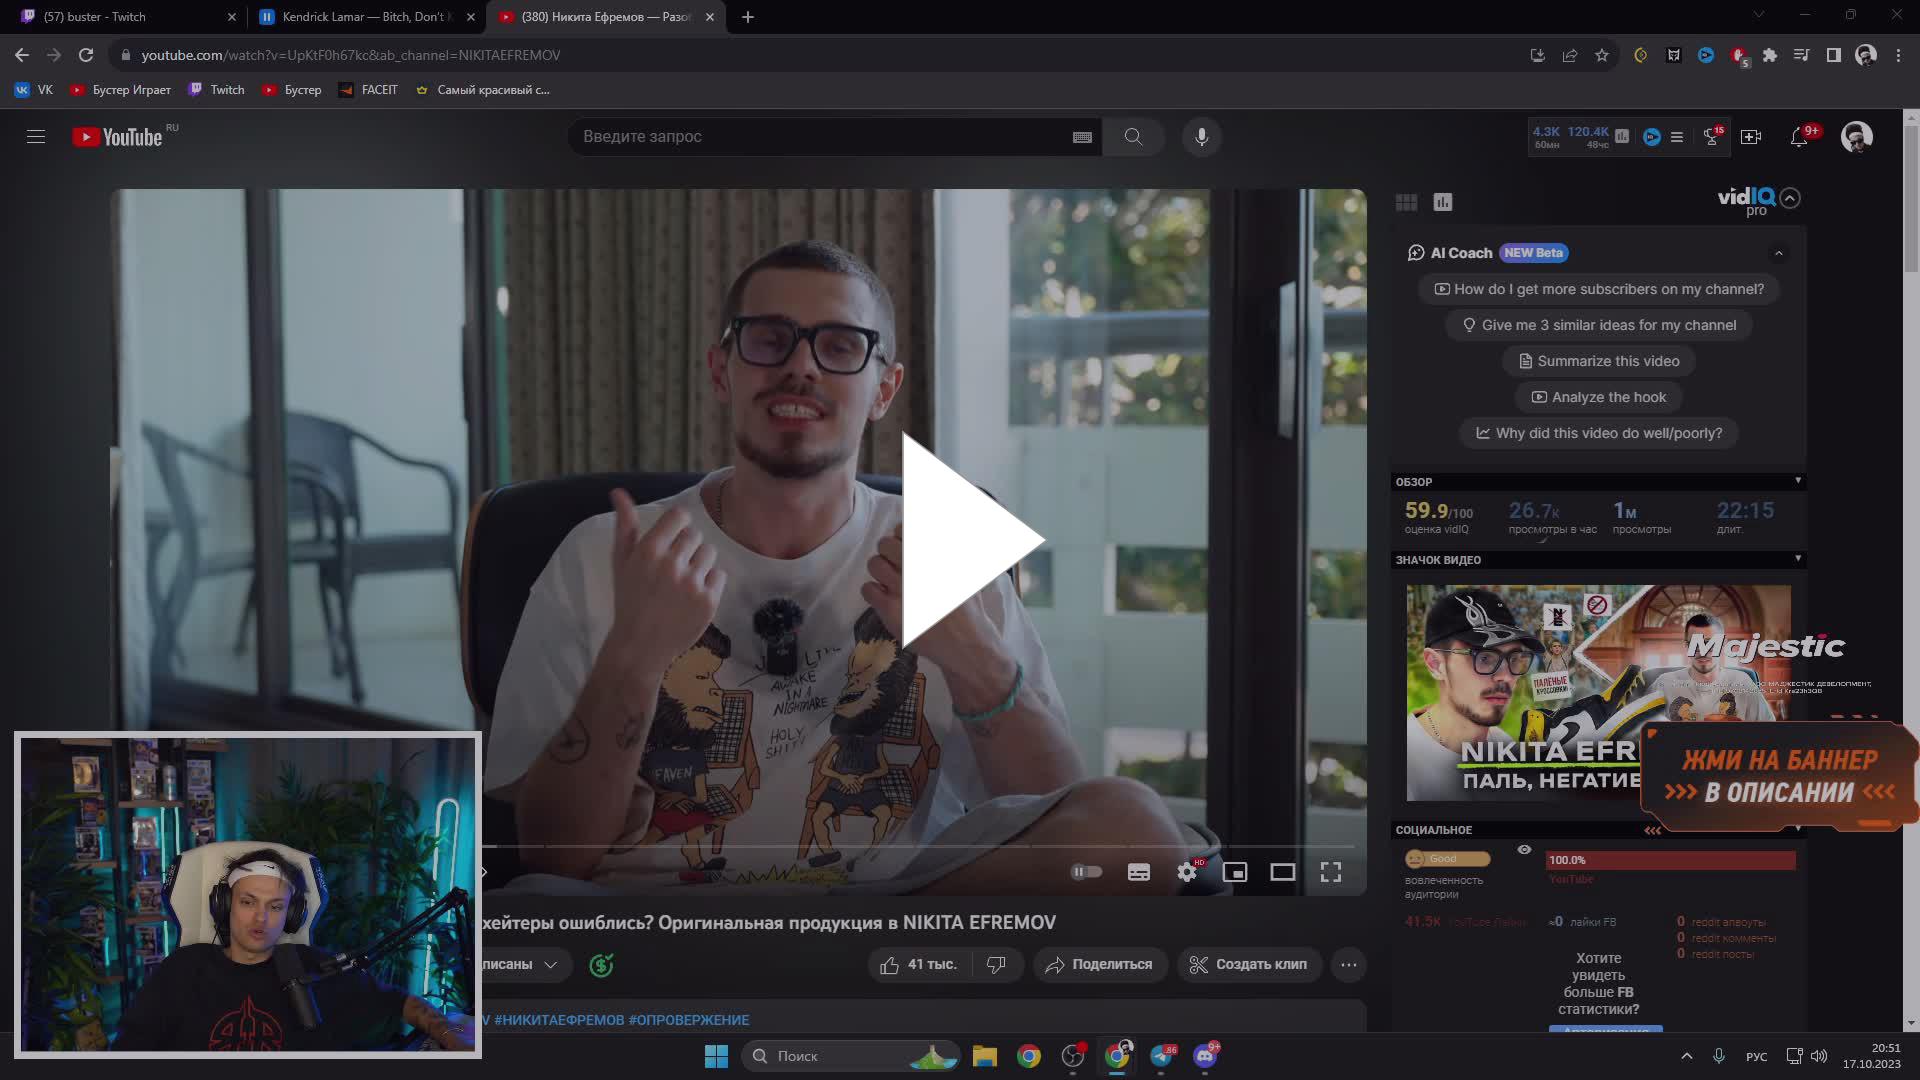Click Summarize this video button
1920x1080 pixels.
click(1598, 361)
